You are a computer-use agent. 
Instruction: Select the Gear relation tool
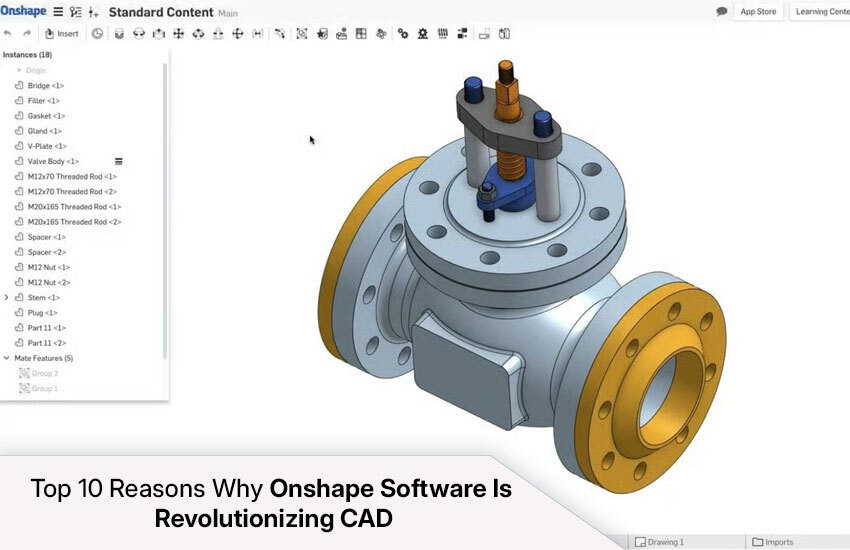(403, 34)
